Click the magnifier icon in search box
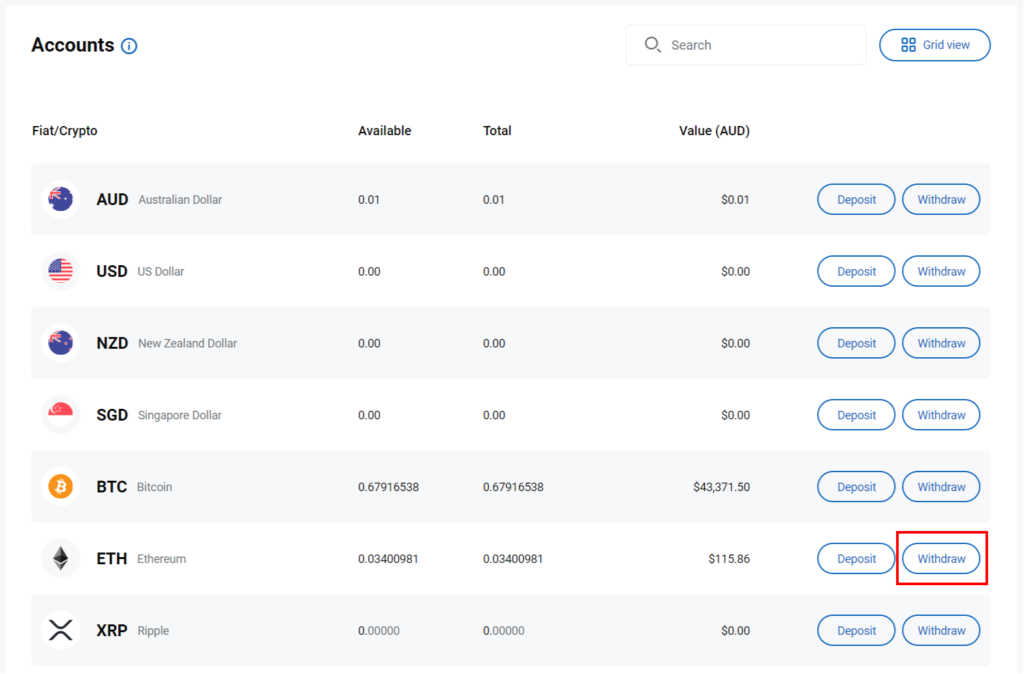 click(653, 45)
